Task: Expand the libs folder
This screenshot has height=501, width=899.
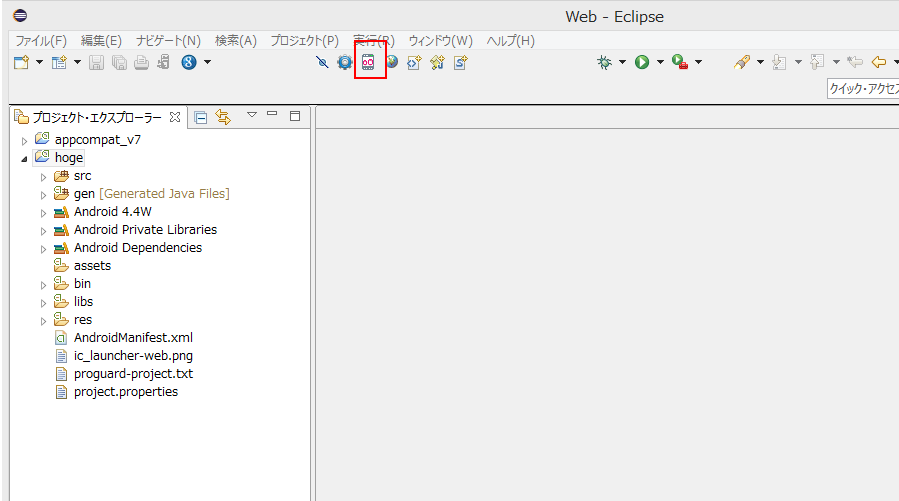Action: 43,303
